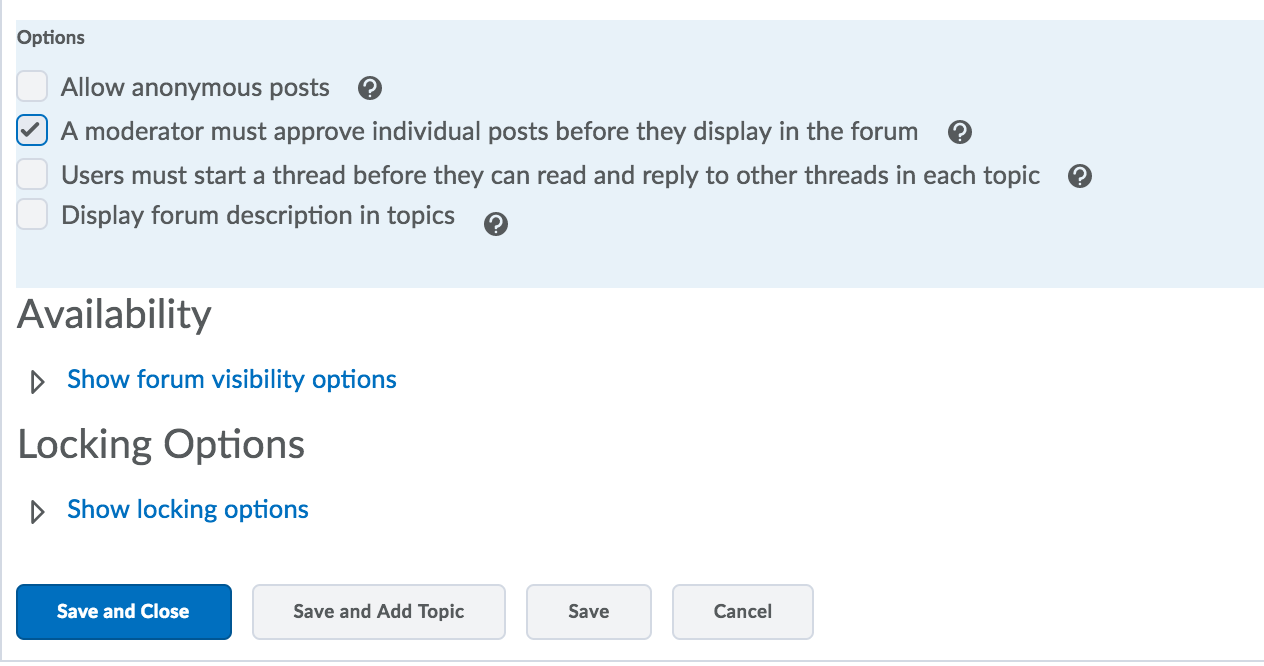1264x666 pixels.
Task: Open Show locking options link
Action: (x=187, y=510)
